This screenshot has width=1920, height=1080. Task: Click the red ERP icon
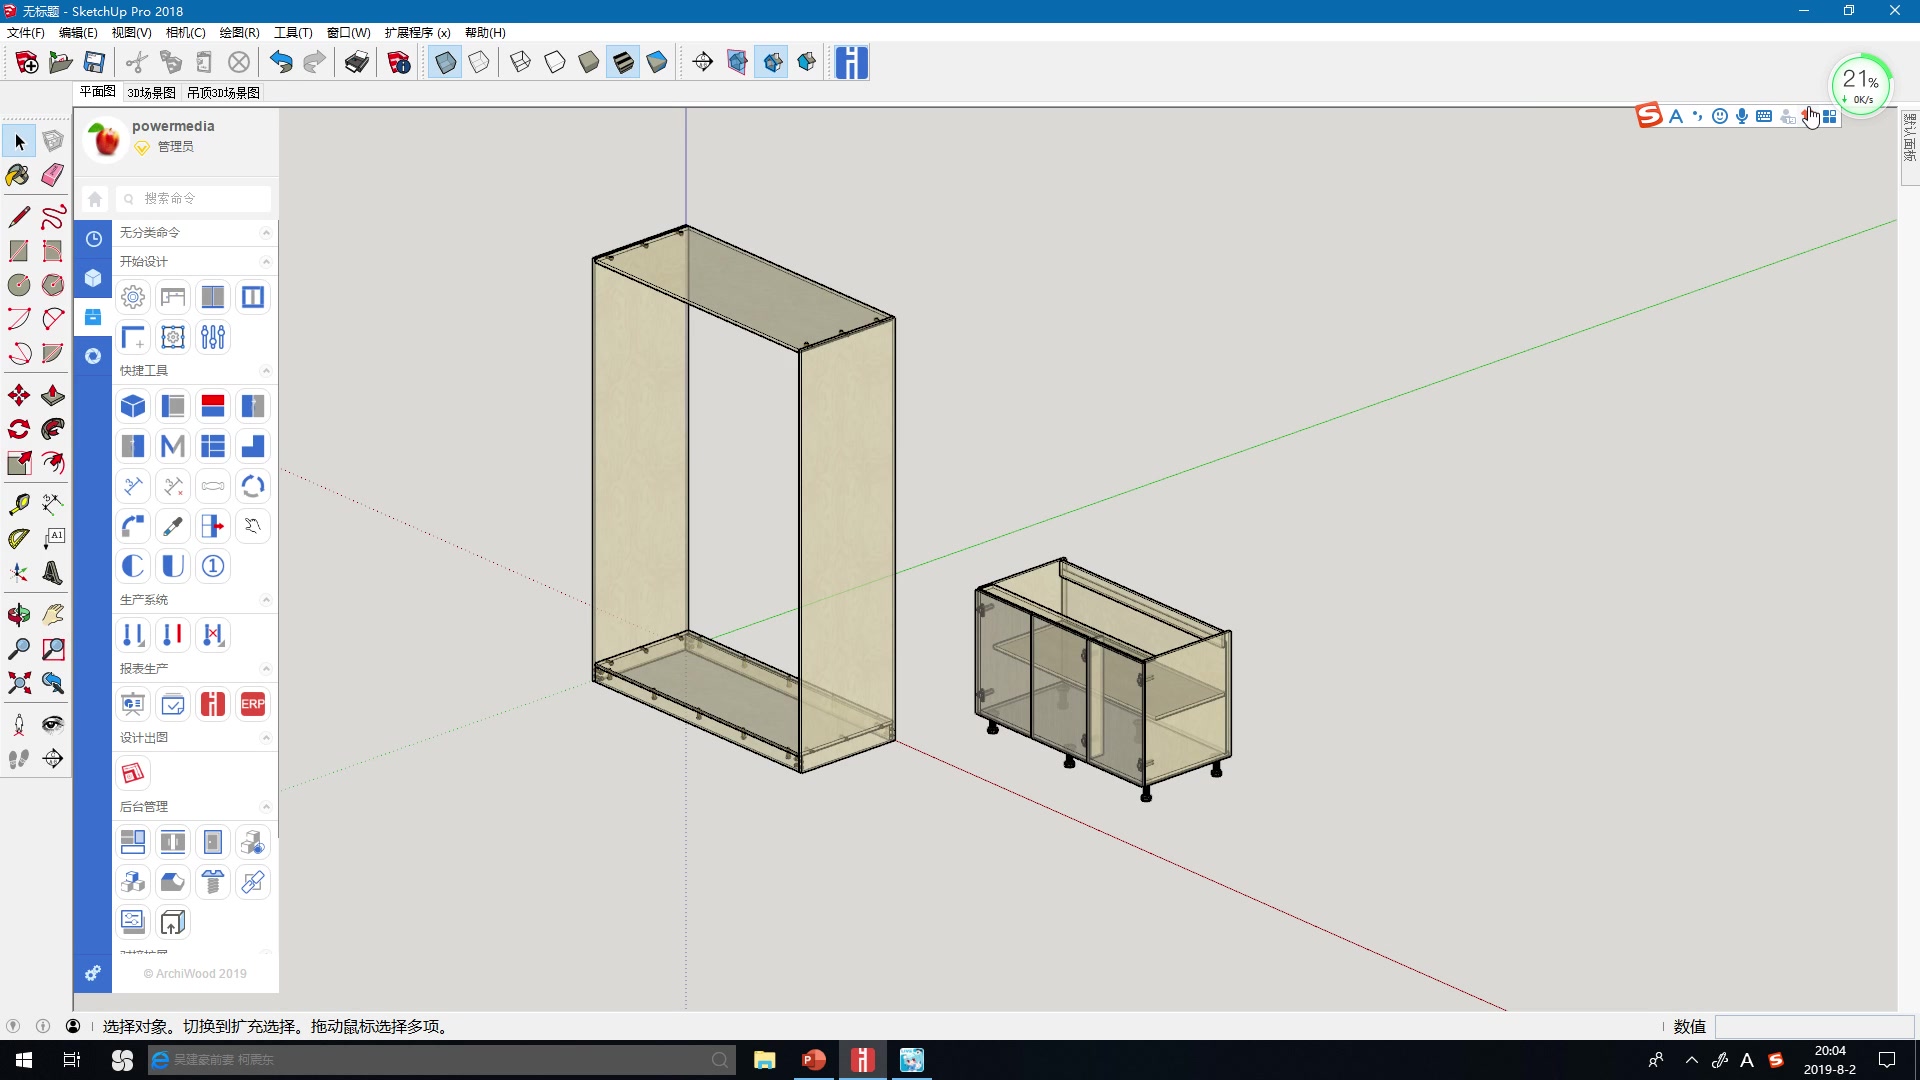(x=253, y=704)
